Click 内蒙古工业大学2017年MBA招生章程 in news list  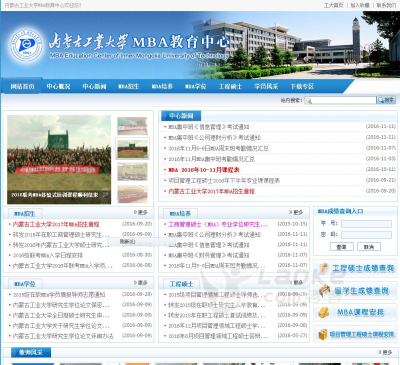pos(211,191)
